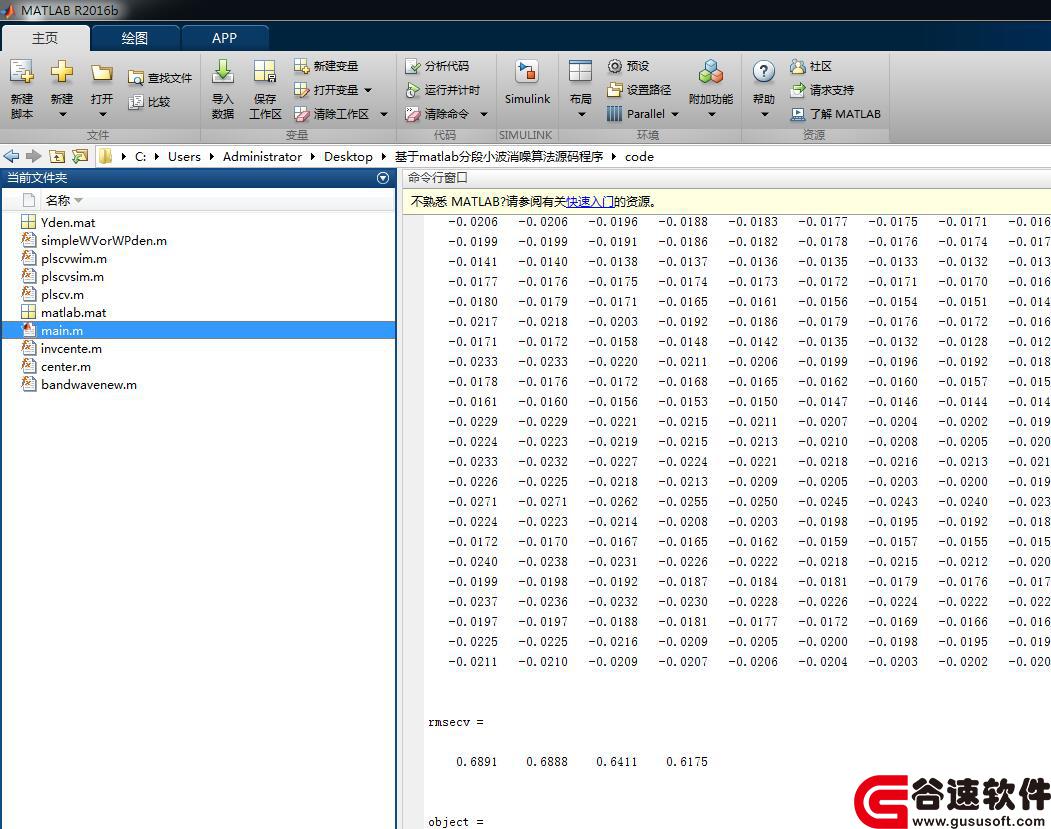Click Run and Time (运行并计时)
The height and width of the screenshot is (829, 1051).
coord(442,90)
